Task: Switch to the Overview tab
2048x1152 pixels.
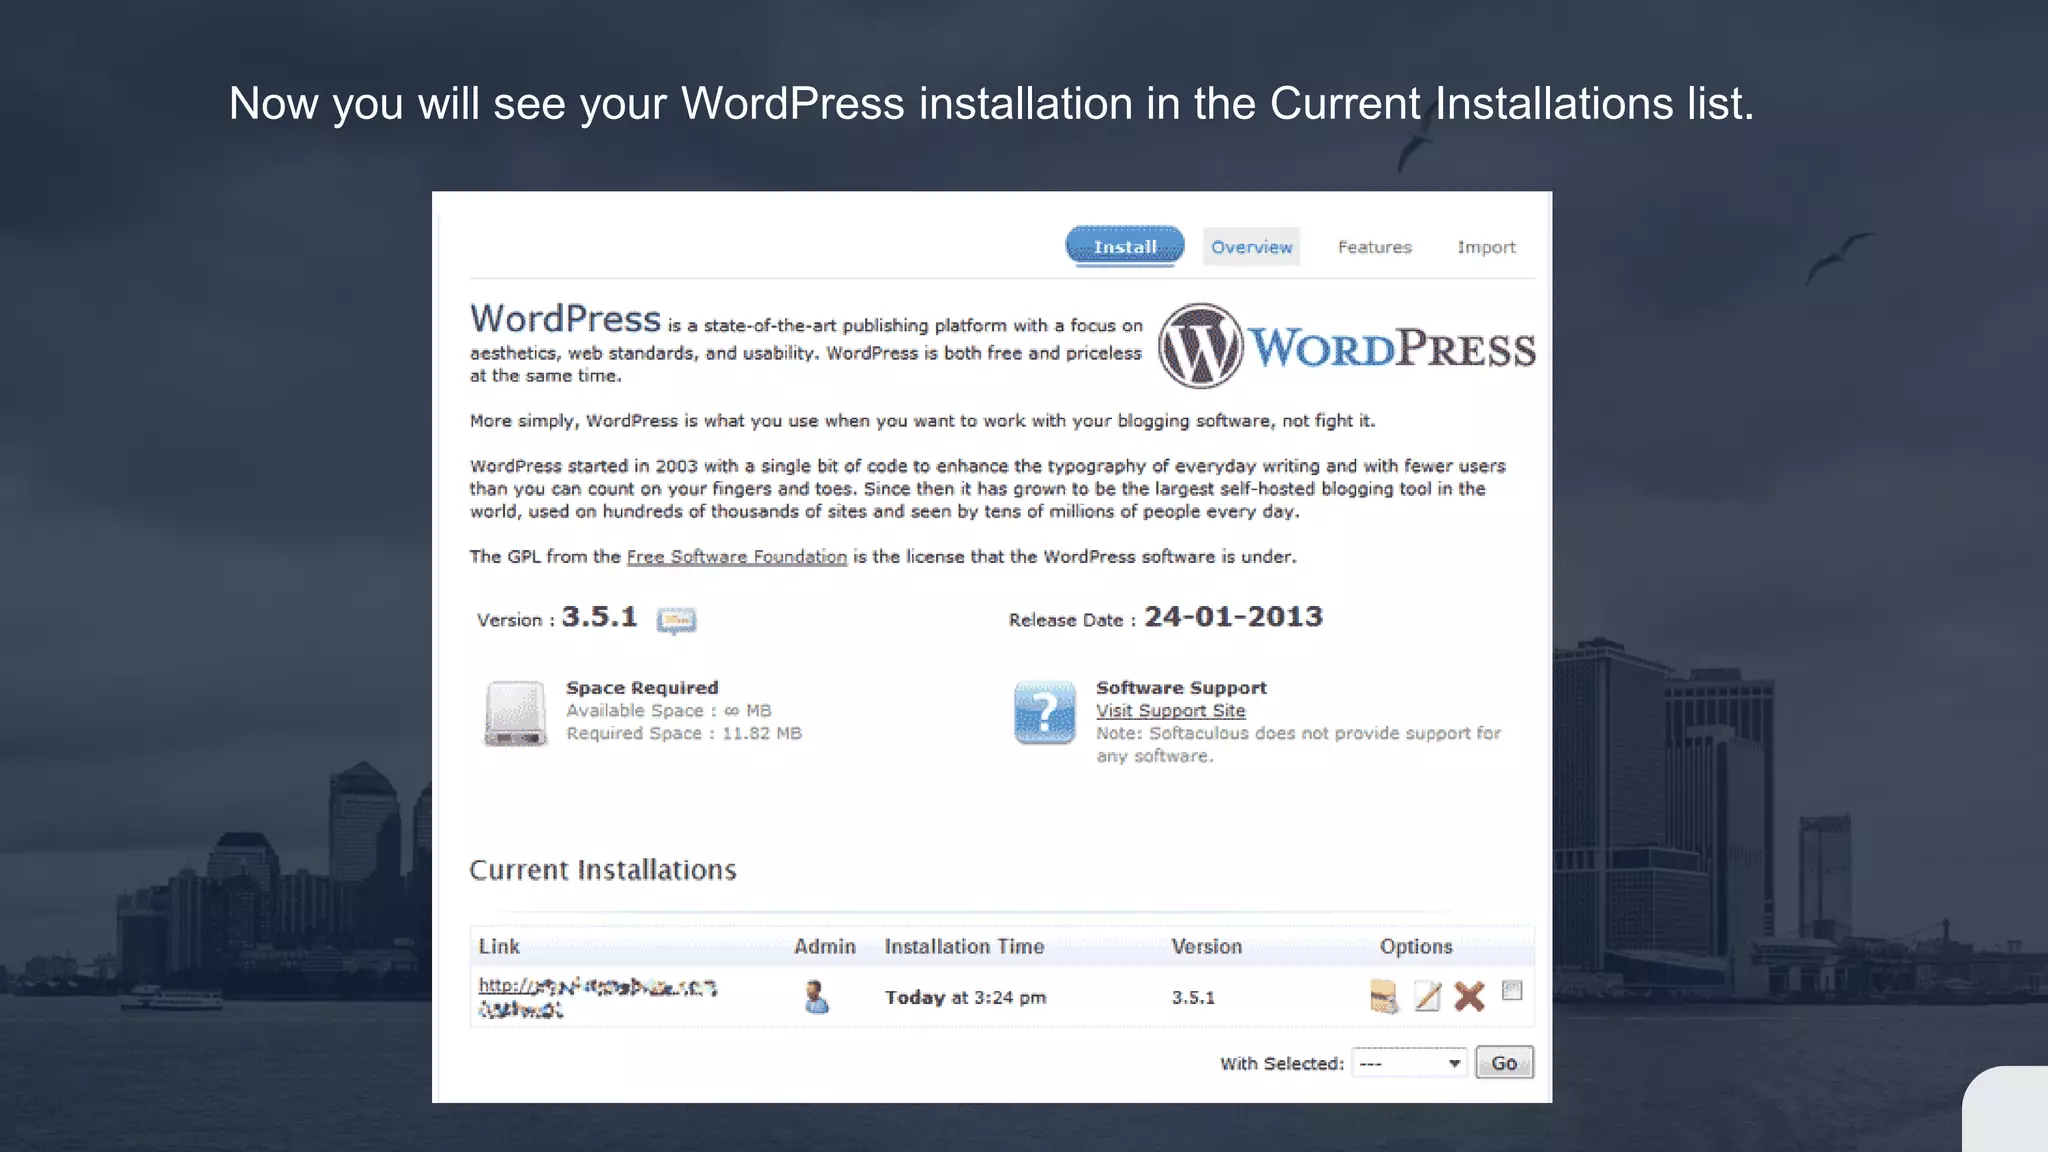Action: tap(1251, 247)
